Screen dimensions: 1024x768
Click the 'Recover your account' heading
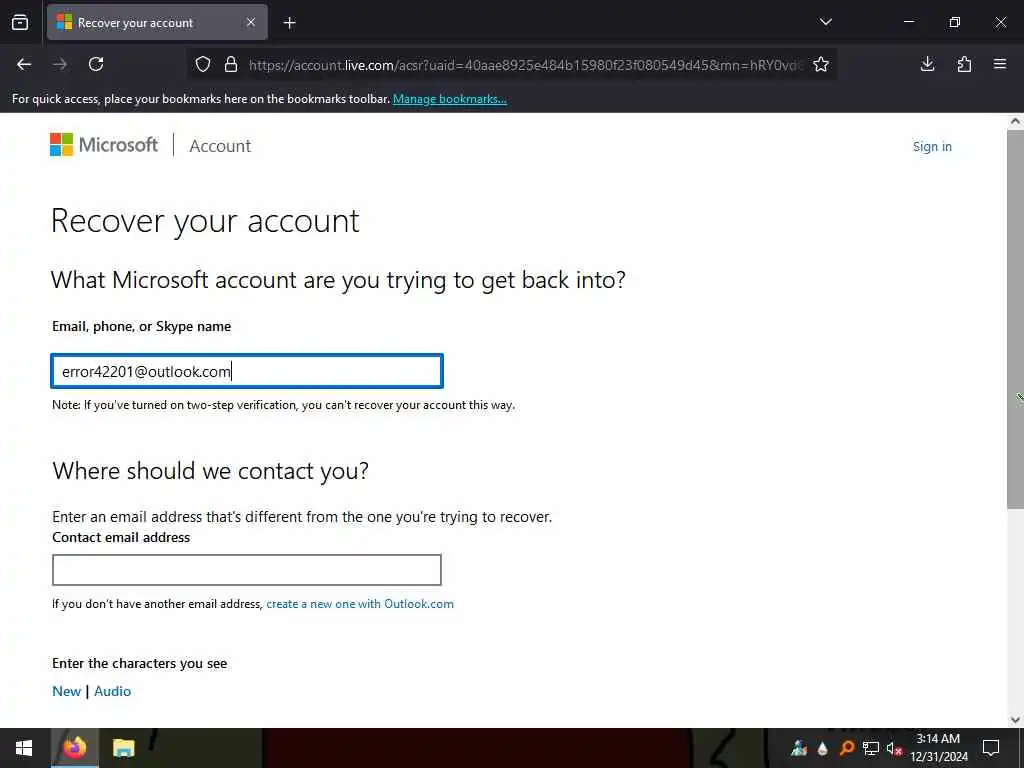[x=205, y=221]
